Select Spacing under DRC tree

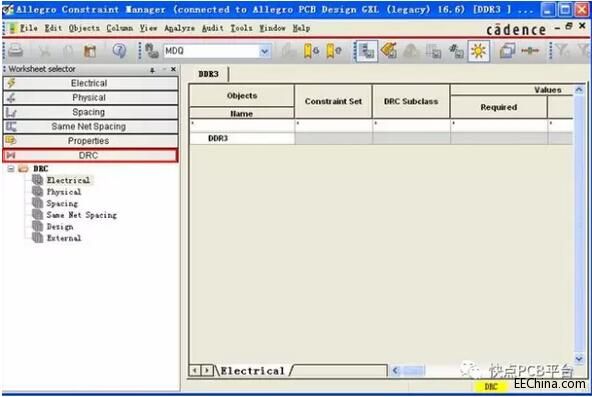[62, 203]
